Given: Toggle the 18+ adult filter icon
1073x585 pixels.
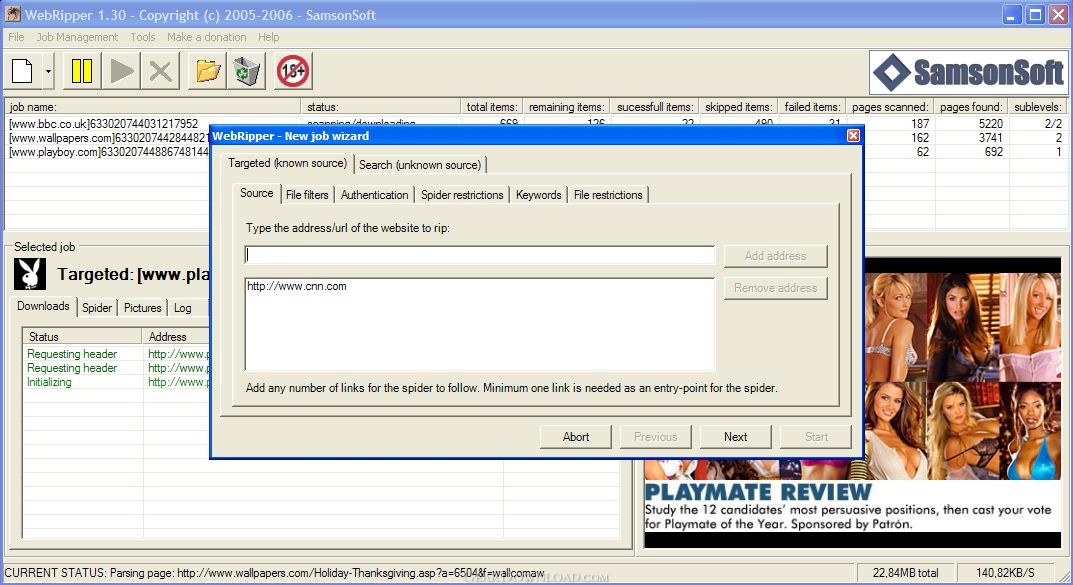Looking at the screenshot, I should coord(294,70).
